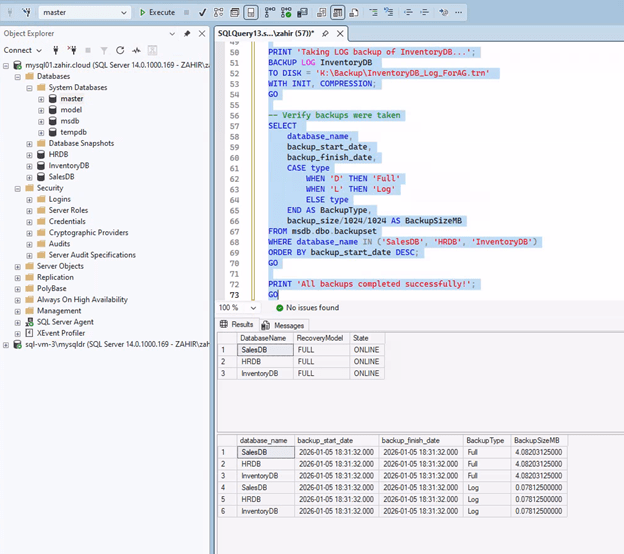624x554 pixels.
Task: Toggle auto-hide pin on Object Explorer
Action: (187, 33)
